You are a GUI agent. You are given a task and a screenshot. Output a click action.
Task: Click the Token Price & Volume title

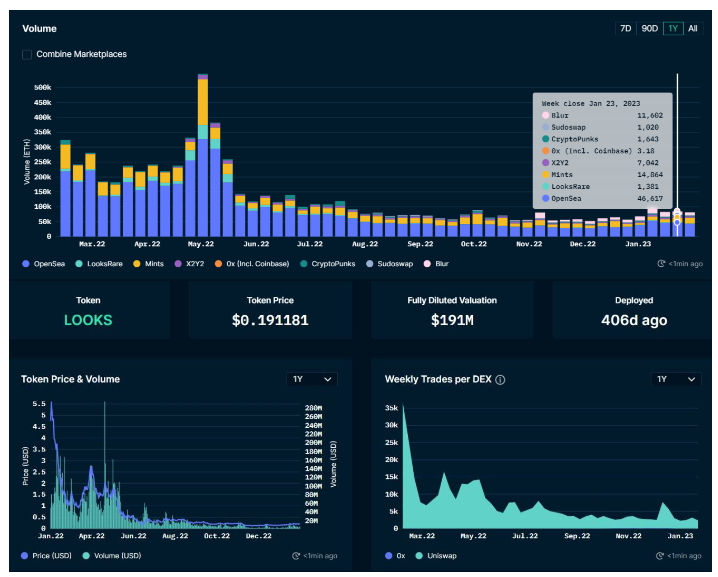tap(71, 379)
